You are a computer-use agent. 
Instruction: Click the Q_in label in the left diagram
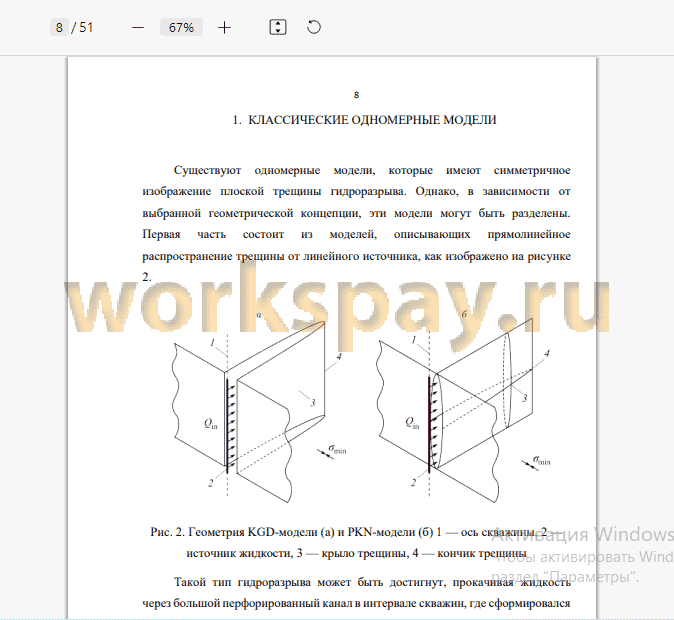click(211, 424)
